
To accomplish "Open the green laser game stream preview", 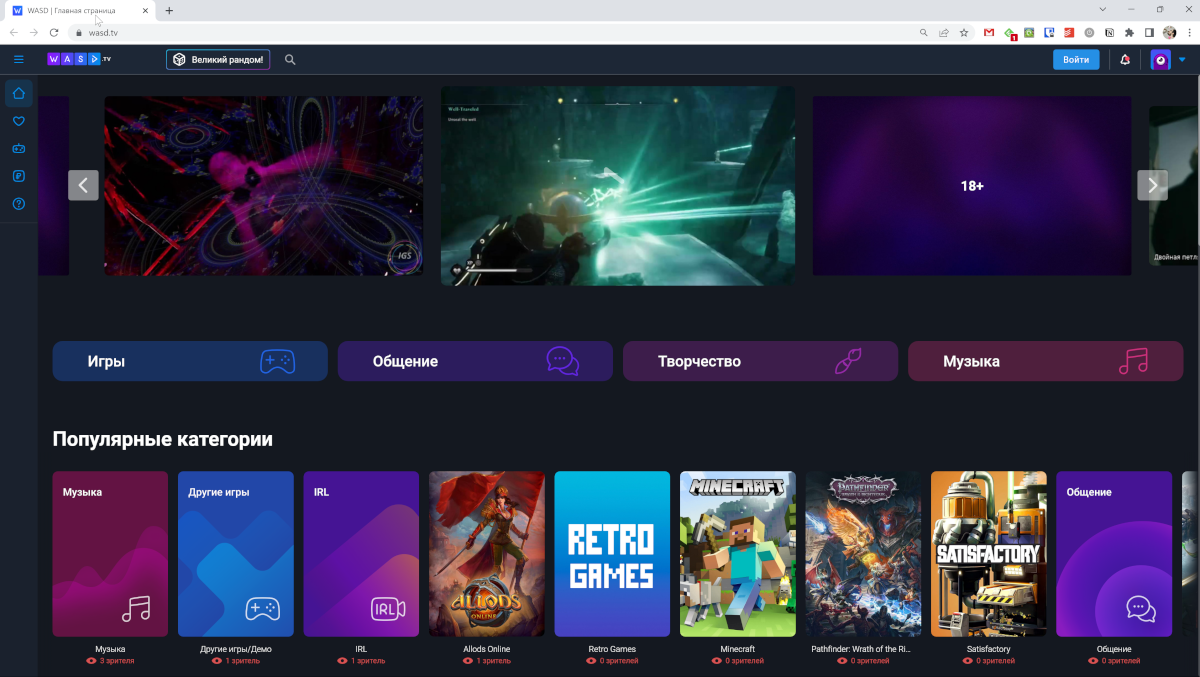I will click(618, 186).
